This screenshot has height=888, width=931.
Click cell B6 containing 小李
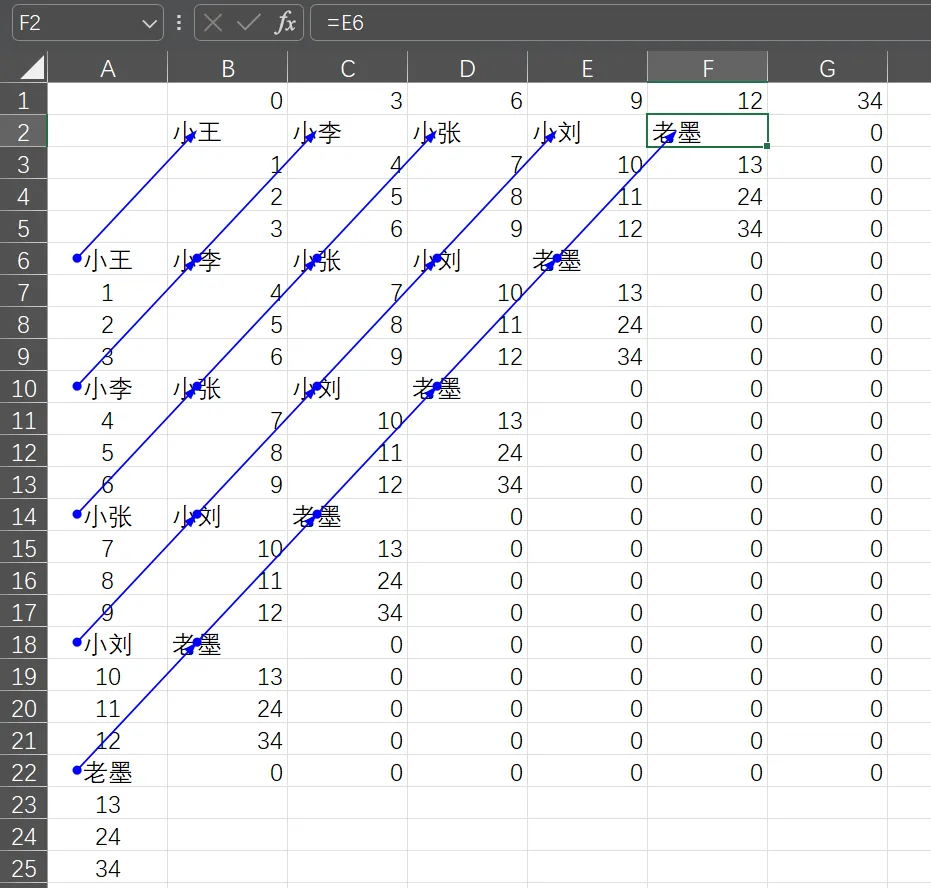227,260
